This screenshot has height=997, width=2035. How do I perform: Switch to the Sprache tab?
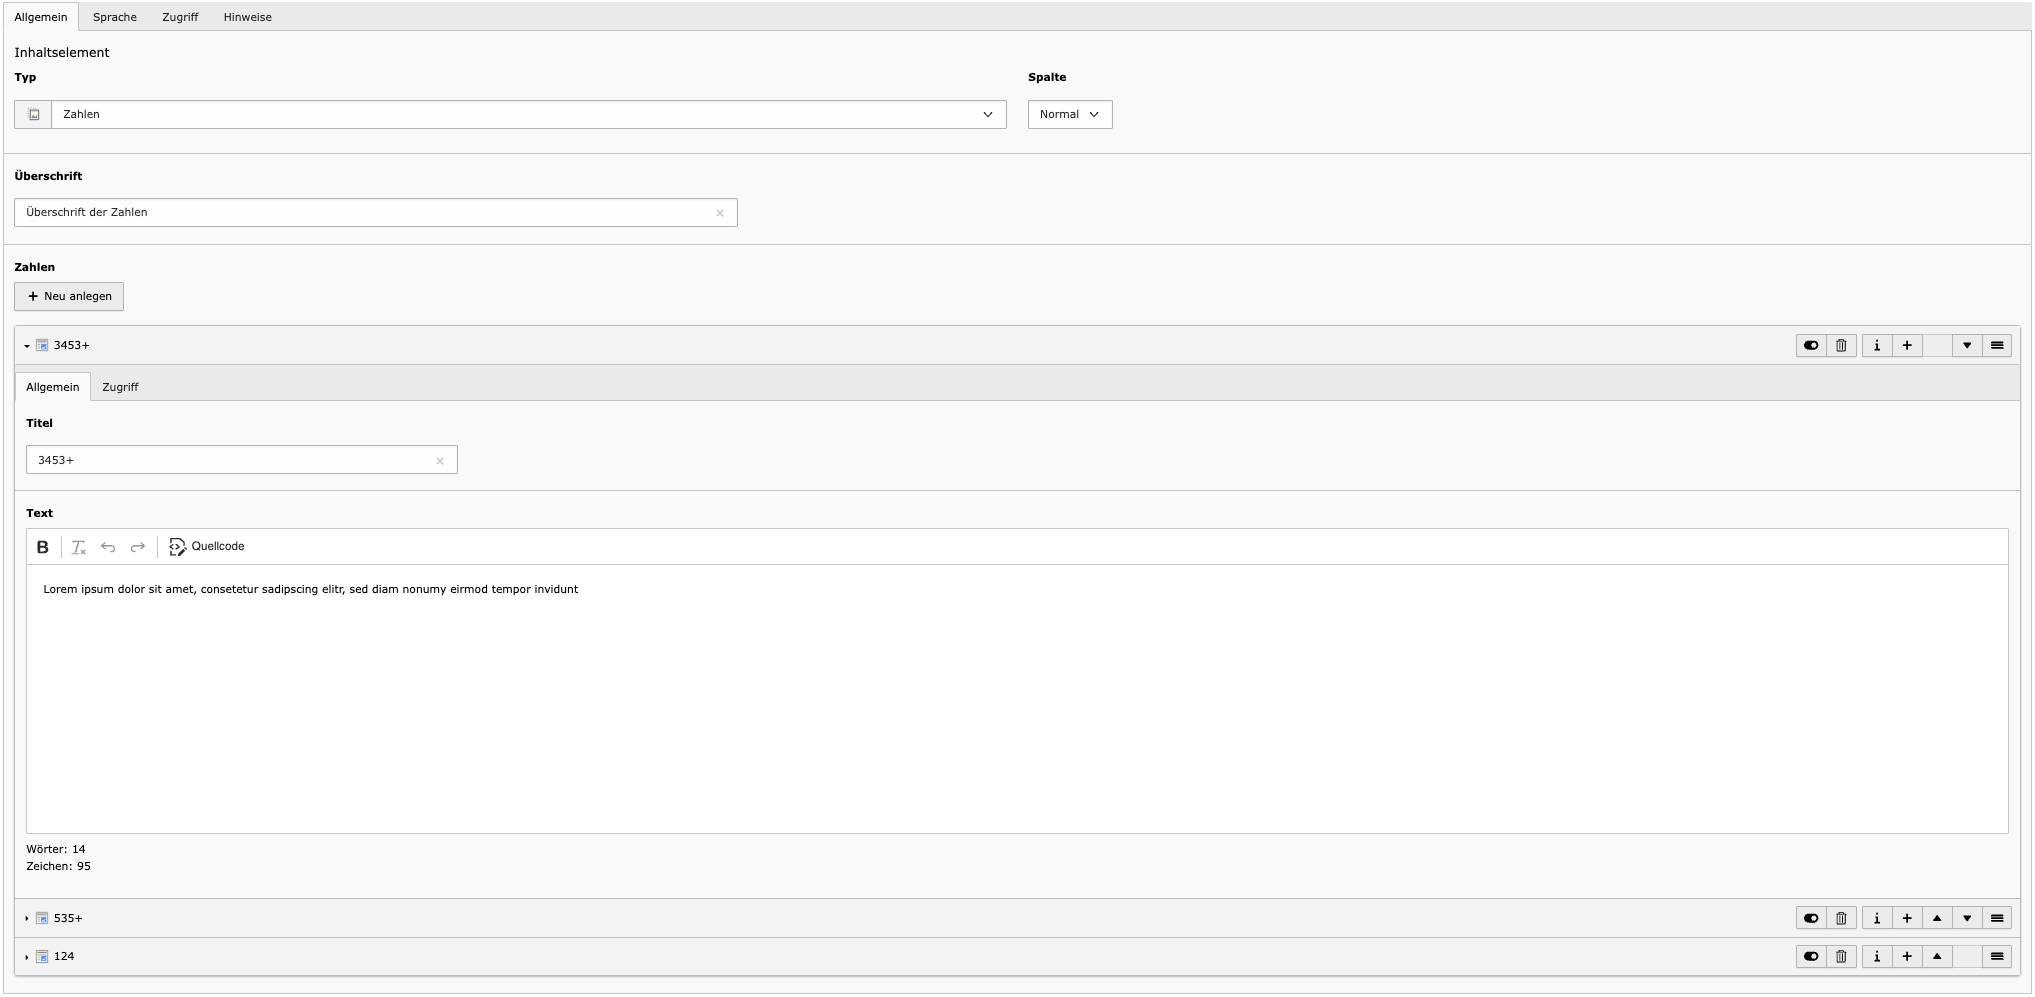pyautogui.click(x=115, y=17)
